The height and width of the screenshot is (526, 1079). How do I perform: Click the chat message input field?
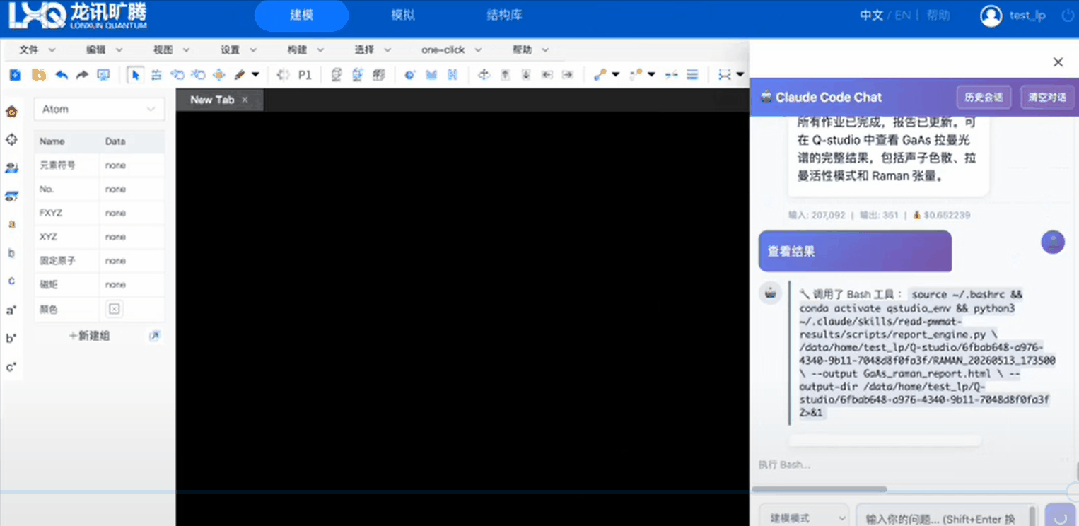pyautogui.click(x=946, y=518)
